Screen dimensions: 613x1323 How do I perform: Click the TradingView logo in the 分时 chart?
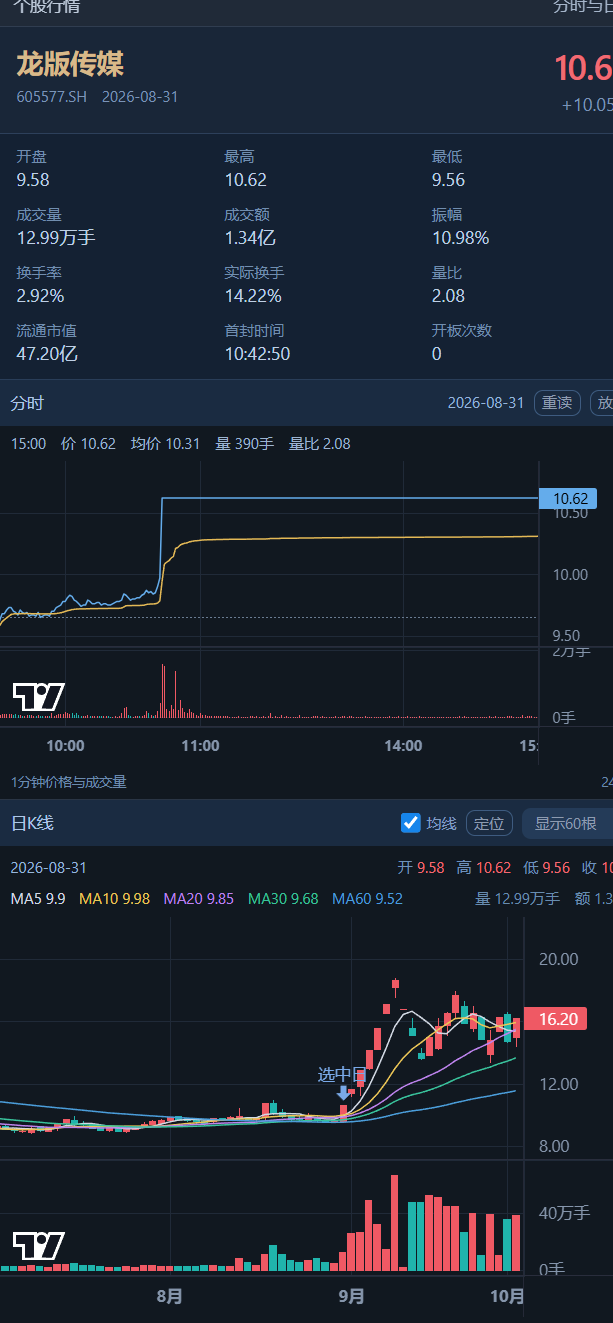39,697
